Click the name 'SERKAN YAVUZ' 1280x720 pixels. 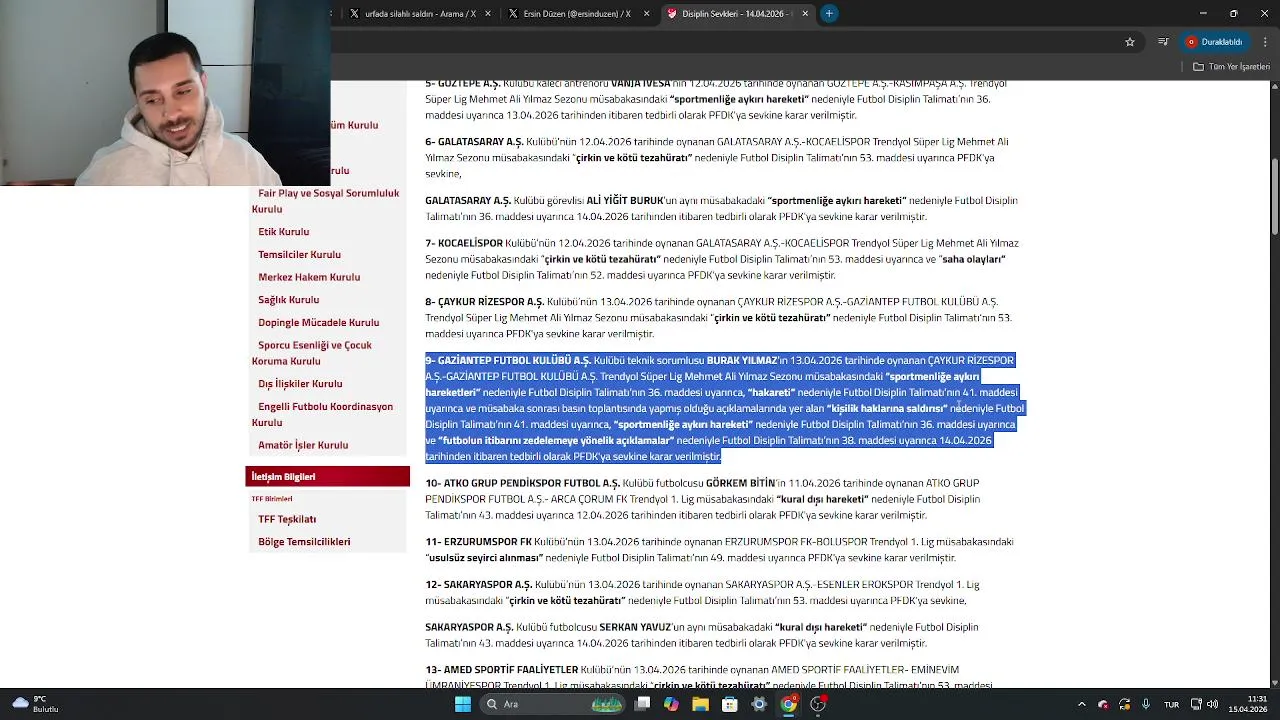[x=635, y=628]
